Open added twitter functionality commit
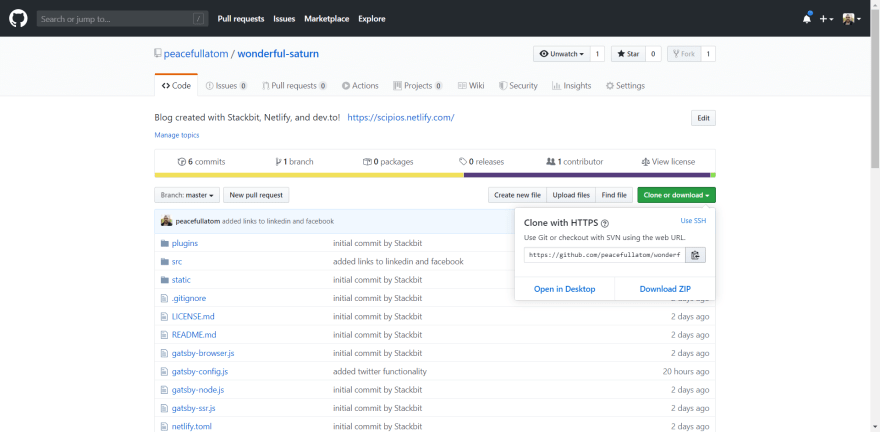The image size is (880, 432). 380,371
